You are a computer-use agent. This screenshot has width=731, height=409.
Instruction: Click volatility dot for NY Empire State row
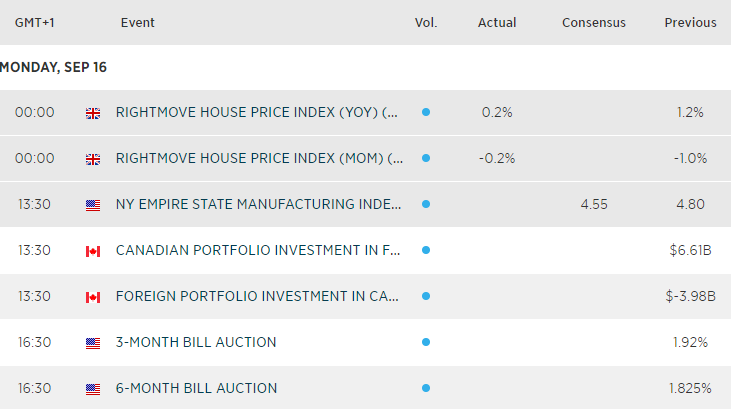click(426, 205)
